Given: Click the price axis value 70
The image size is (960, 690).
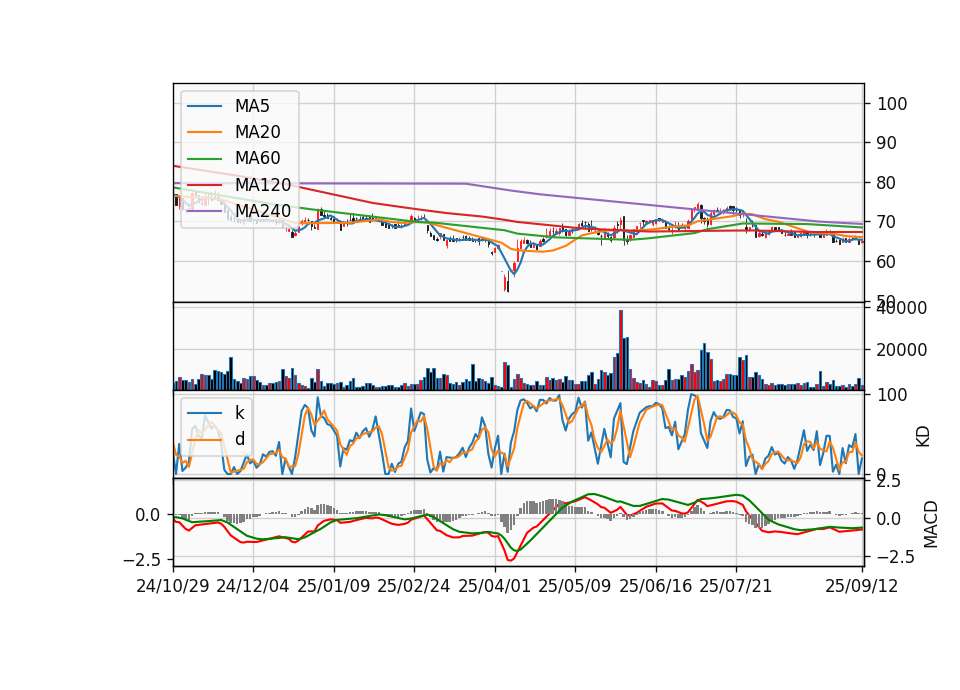Looking at the screenshot, I should 887,222.
